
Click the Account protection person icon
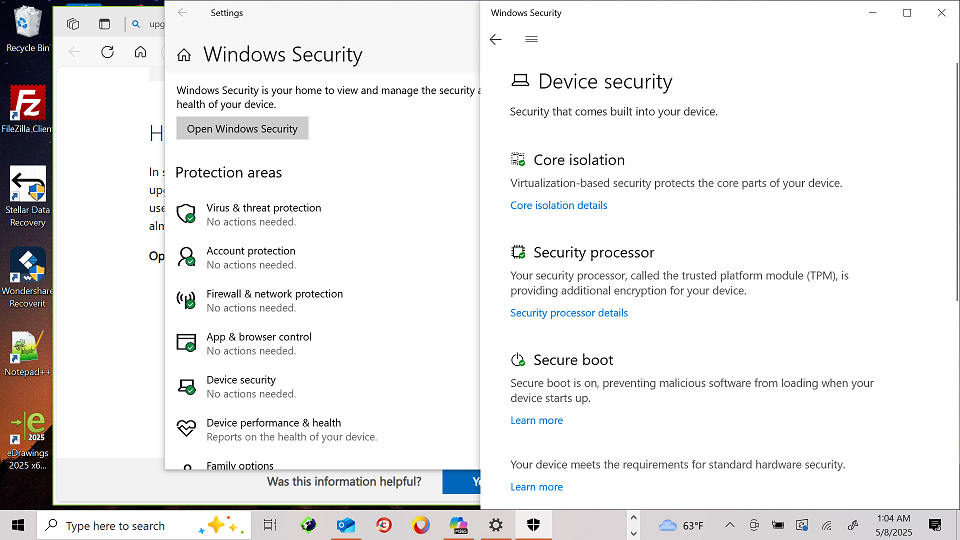tap(186, 257)
